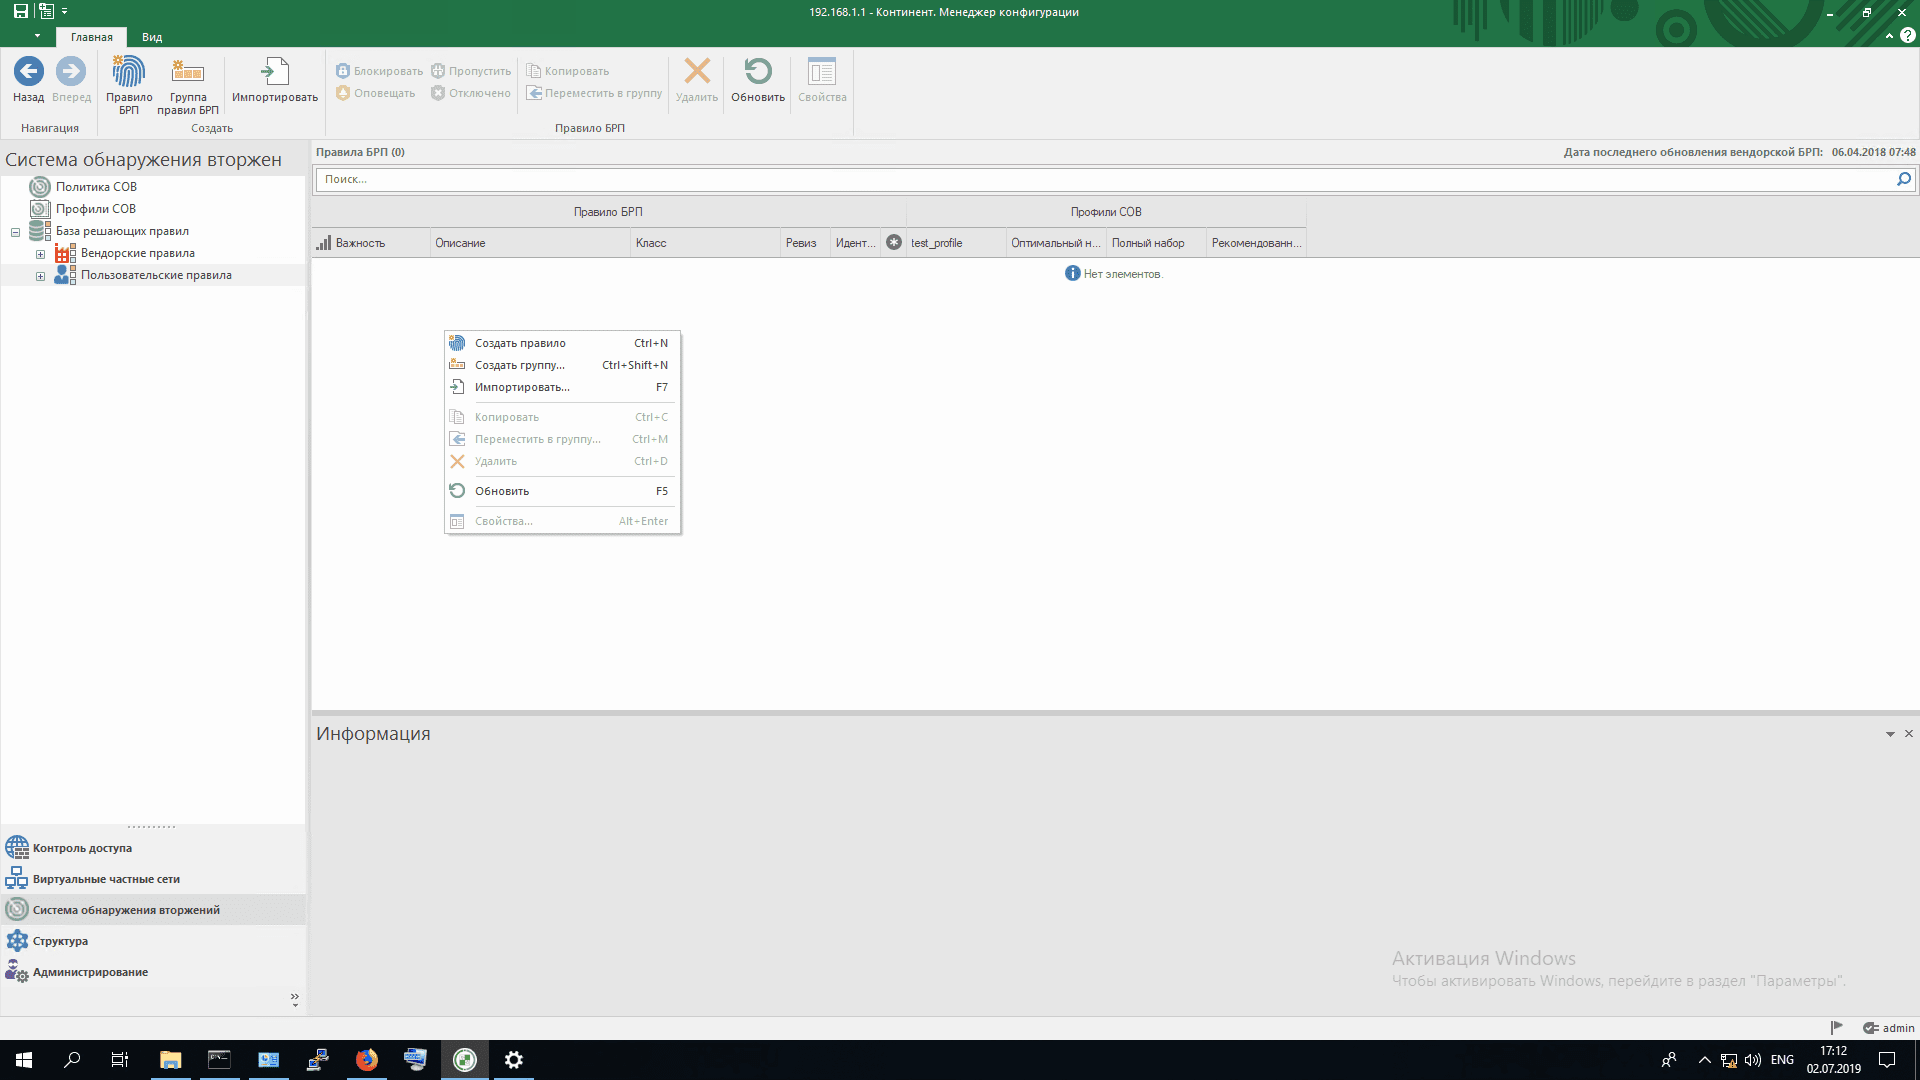Image resolution: width=1920 pixels, height=1080 pixels.
Task: Choose Создать правило in context menu
Action: click(520, 343)
